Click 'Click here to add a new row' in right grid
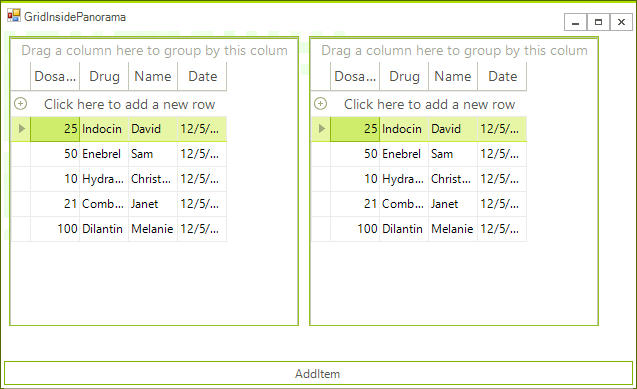The image size is (637, 389). (429, 104)
